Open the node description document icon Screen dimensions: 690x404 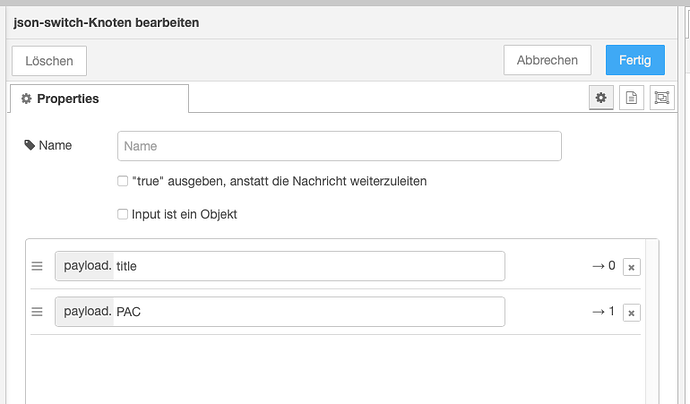pos(631,97)
